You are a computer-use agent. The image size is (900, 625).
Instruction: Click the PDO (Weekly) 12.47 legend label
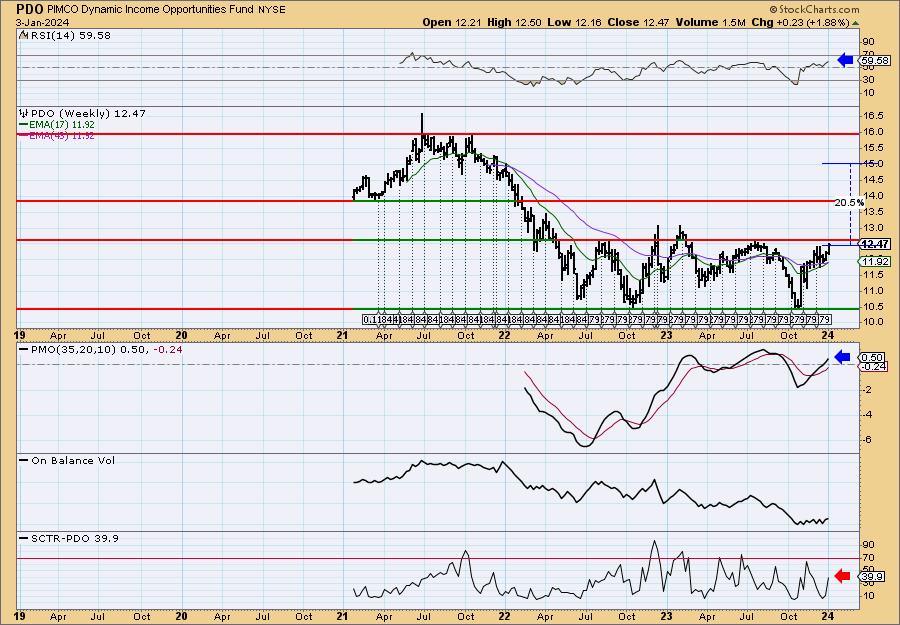[x=88, y=113]
